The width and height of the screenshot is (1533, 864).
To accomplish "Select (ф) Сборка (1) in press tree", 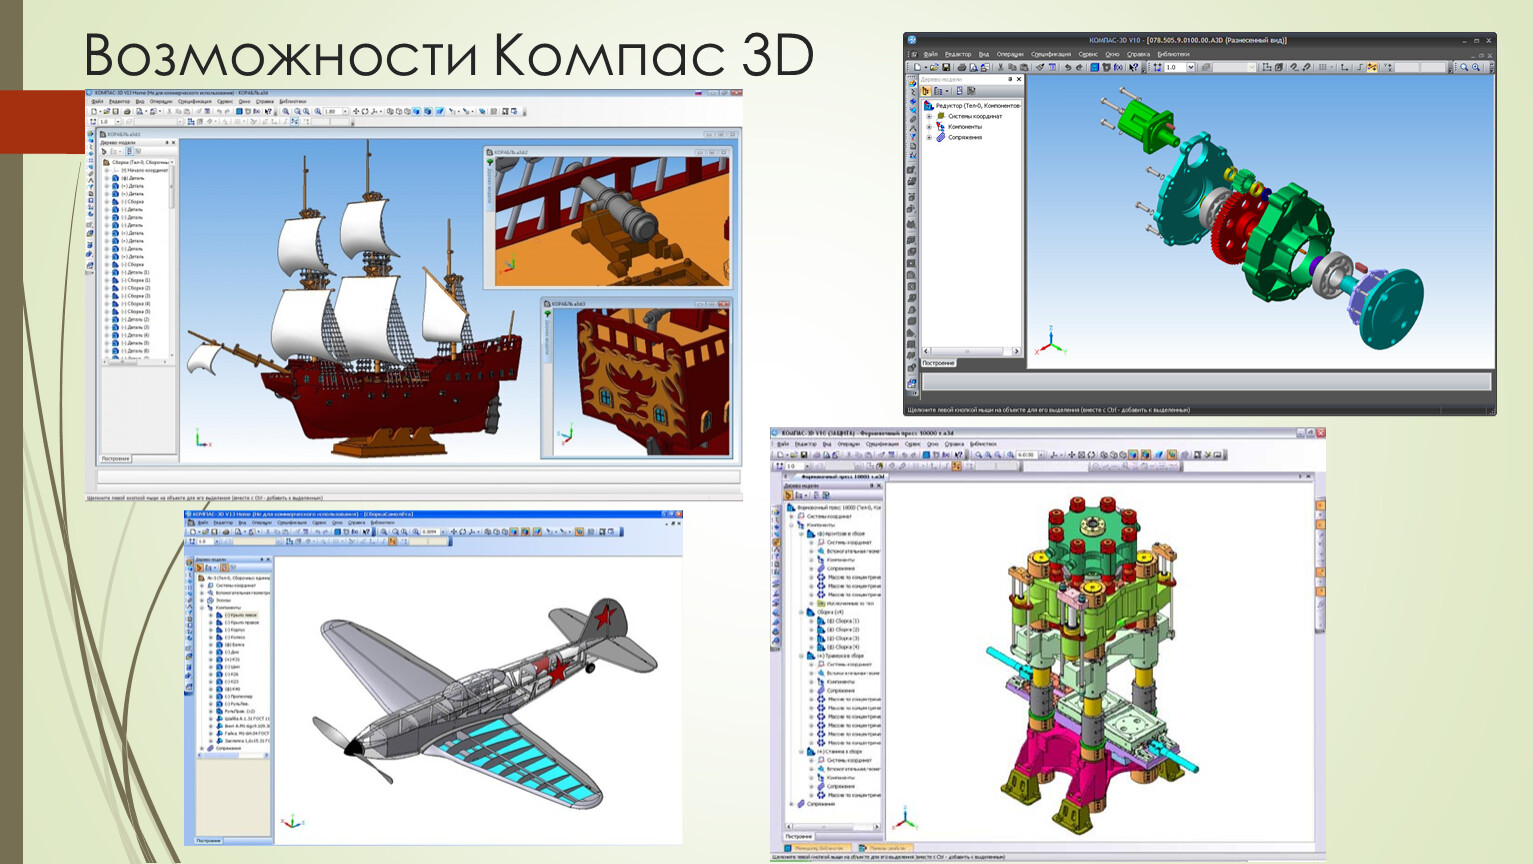I will pos(843,621).
